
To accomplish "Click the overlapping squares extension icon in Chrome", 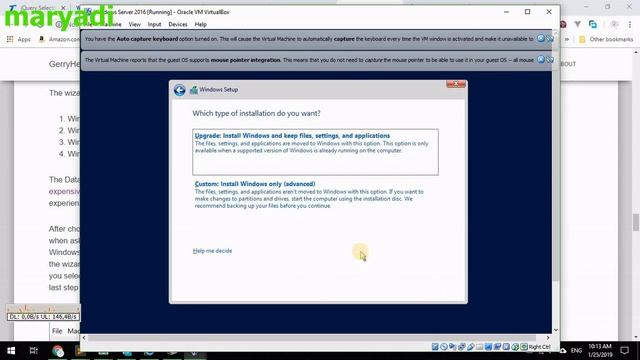I will click(x=593, y=24).
